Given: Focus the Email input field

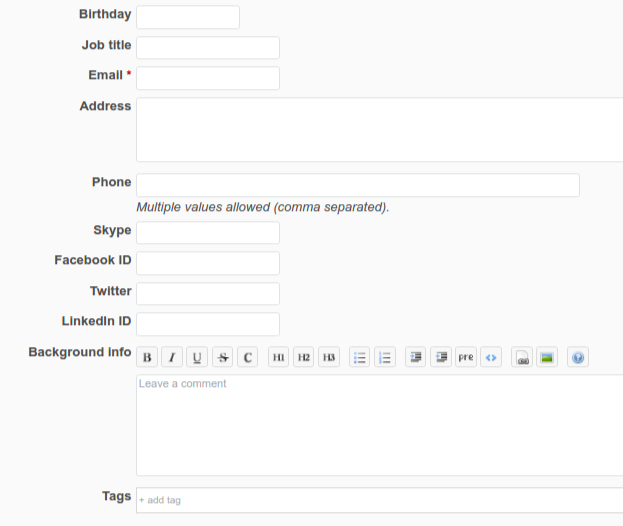Looking at the screenshot, I should (x=208, y=78).
